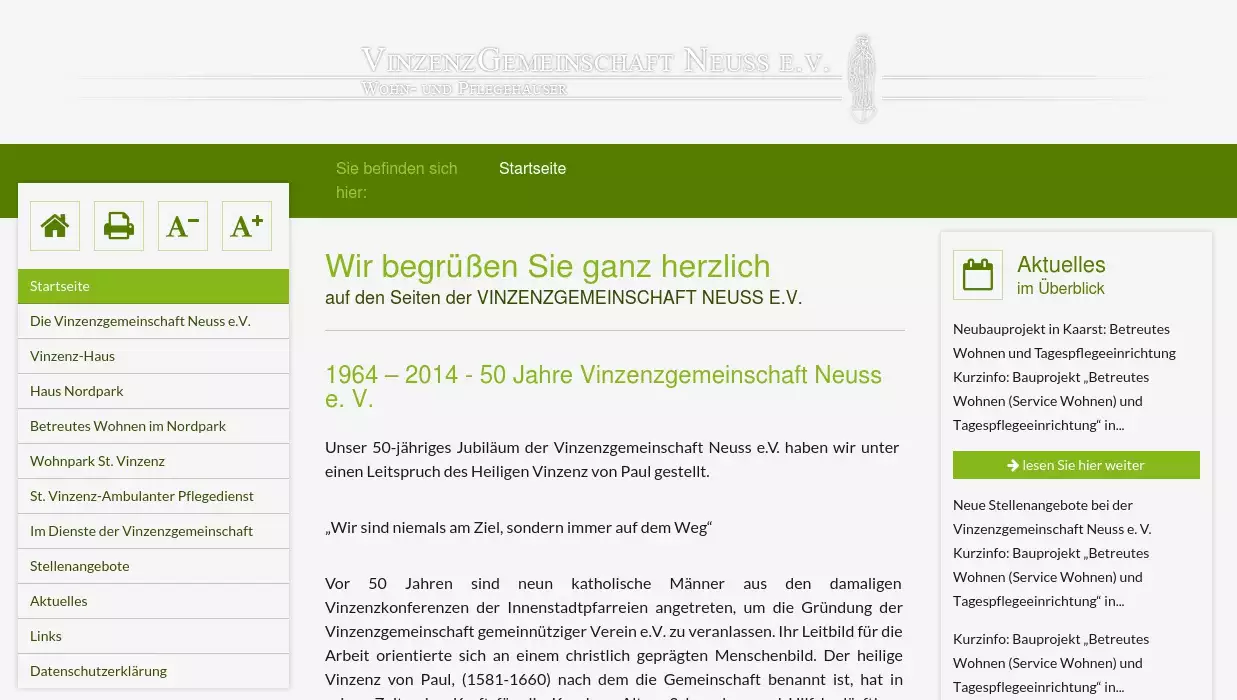This screenshot has height=700, width=1237.
Task: Select Startseite in the sidebar menu
Action: pyautogui.click(x=153, y=286)
